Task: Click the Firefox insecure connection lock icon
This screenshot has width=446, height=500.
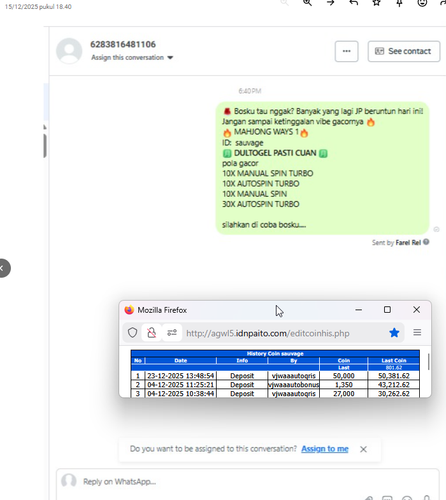Action: click(x=152, y=333)
